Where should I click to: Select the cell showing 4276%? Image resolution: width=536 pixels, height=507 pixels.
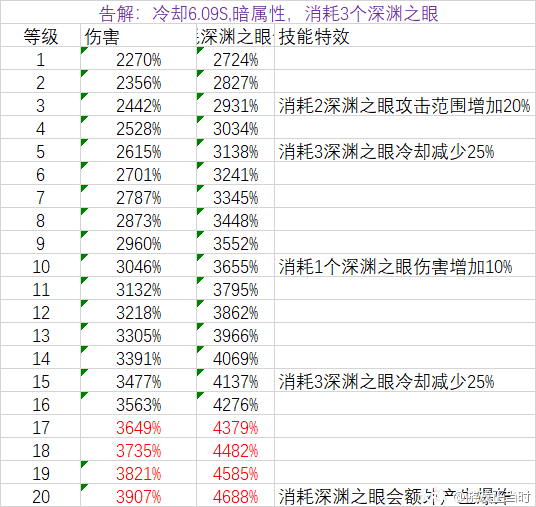coord(236,403)
